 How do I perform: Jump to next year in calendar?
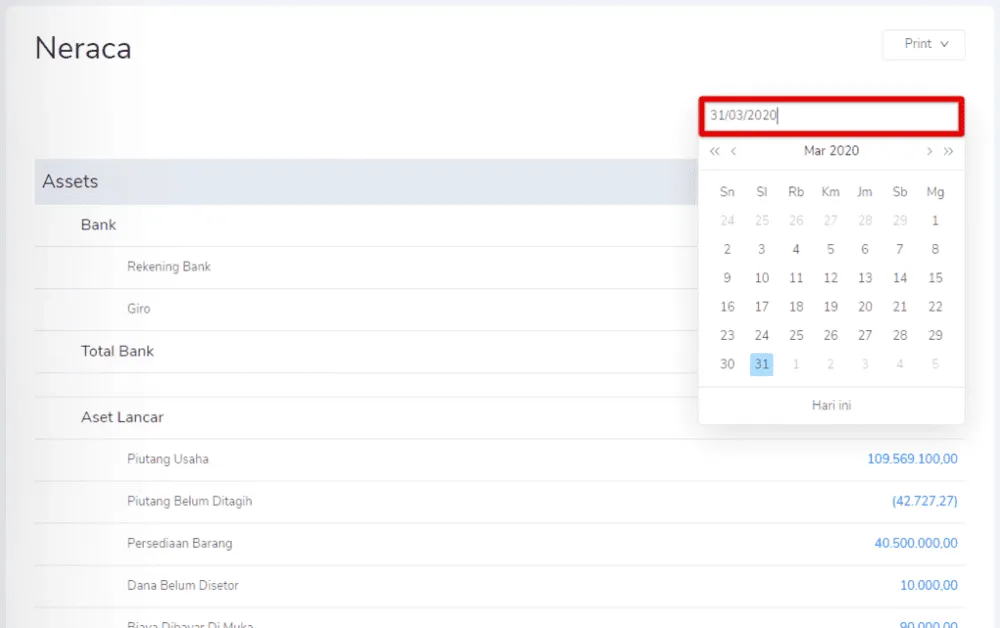(x=948, y=151)
